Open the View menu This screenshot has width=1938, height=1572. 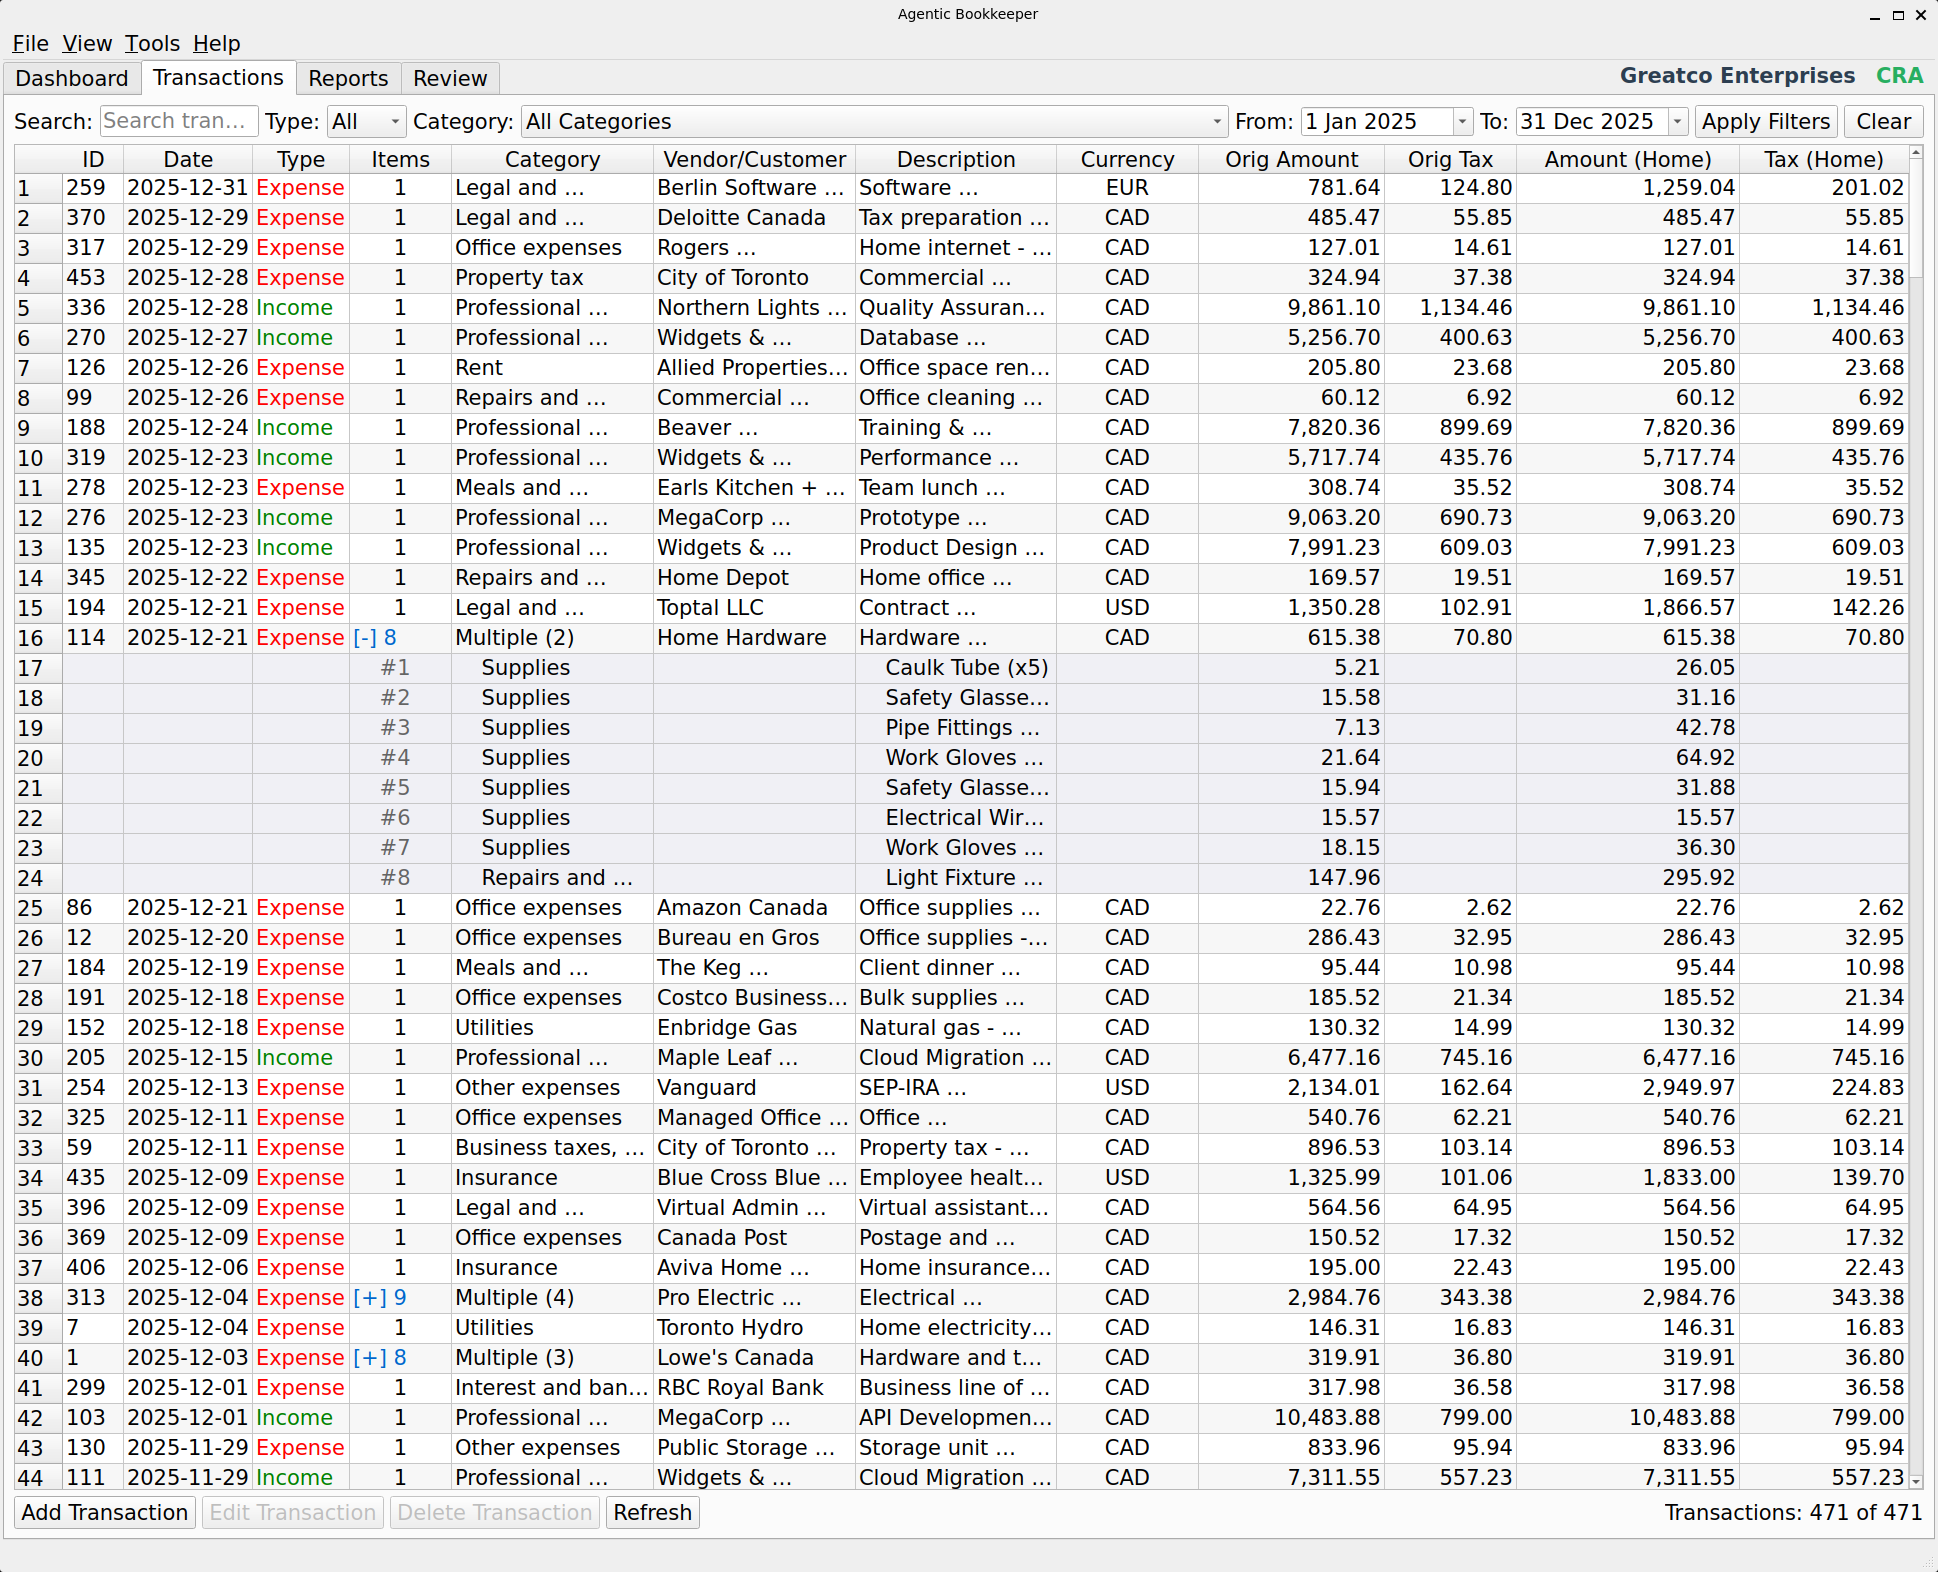pos(86,43)
